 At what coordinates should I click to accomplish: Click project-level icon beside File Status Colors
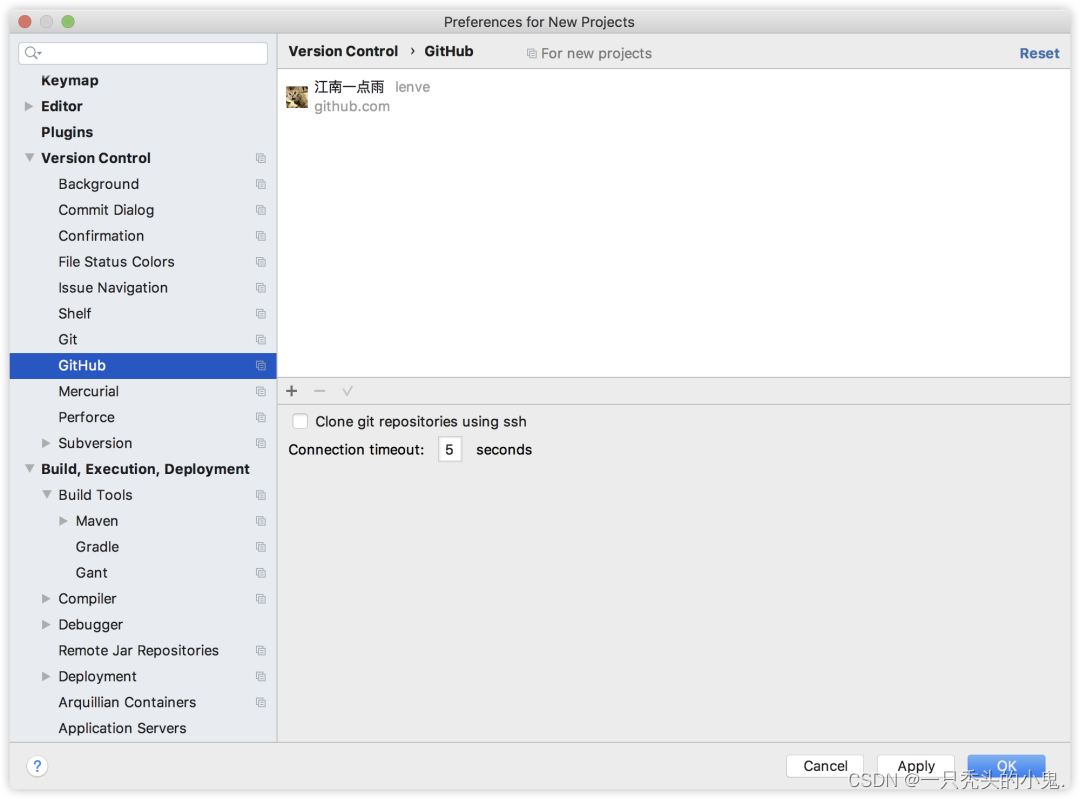(261, 262)
